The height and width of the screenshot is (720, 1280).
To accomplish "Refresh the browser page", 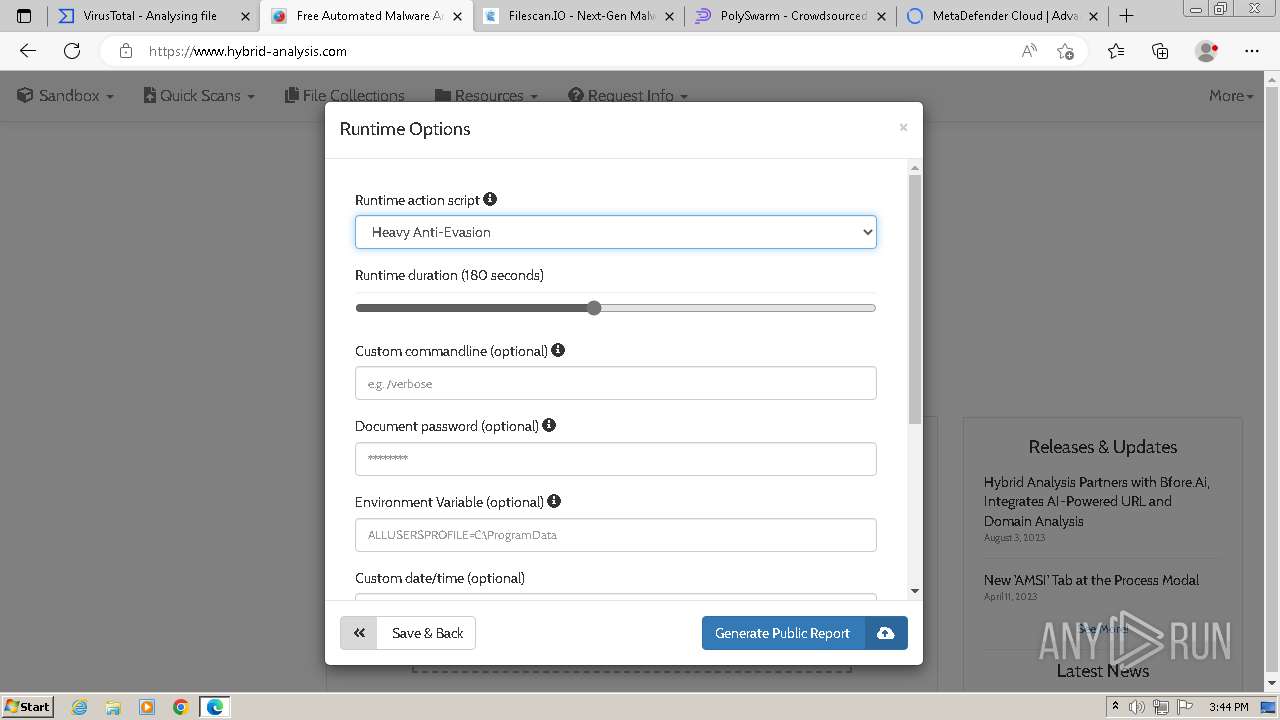I will 72,51.
